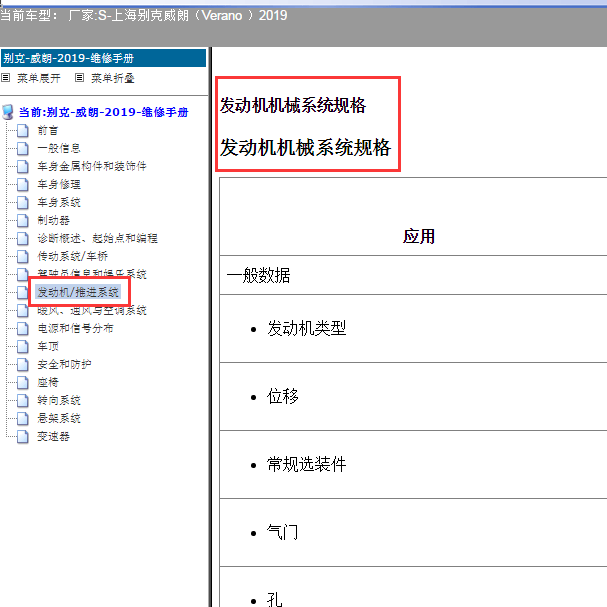Click the document icon beside 一般信息
The image size is (607, 607).
click(22, 148)
